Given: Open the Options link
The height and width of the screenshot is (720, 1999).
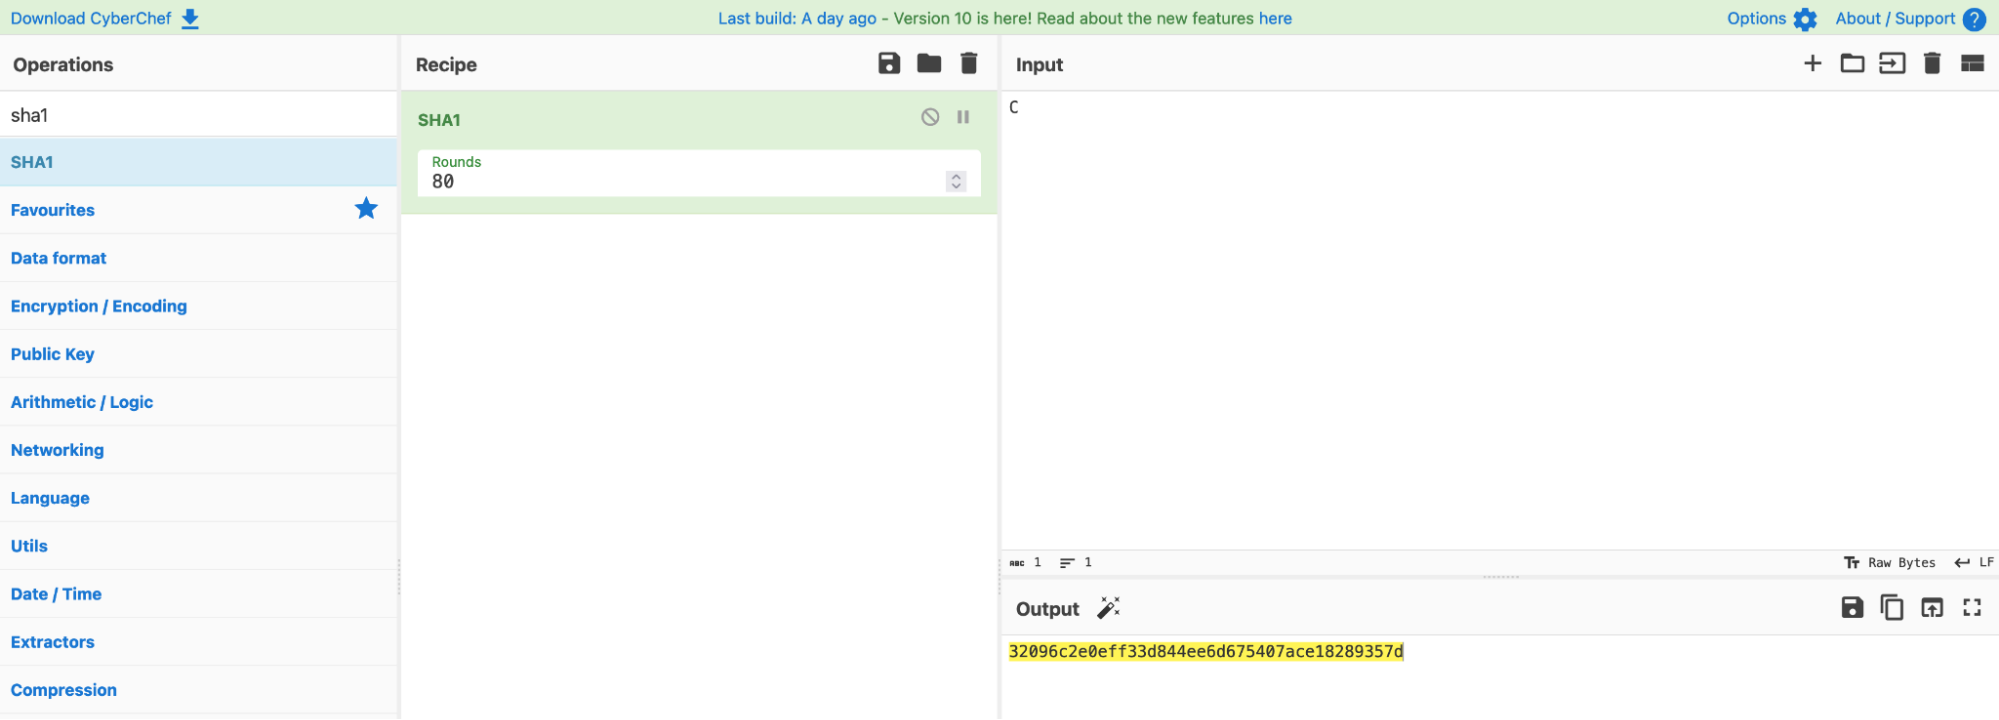Looking at the screenshot, I should [1756, 19].
